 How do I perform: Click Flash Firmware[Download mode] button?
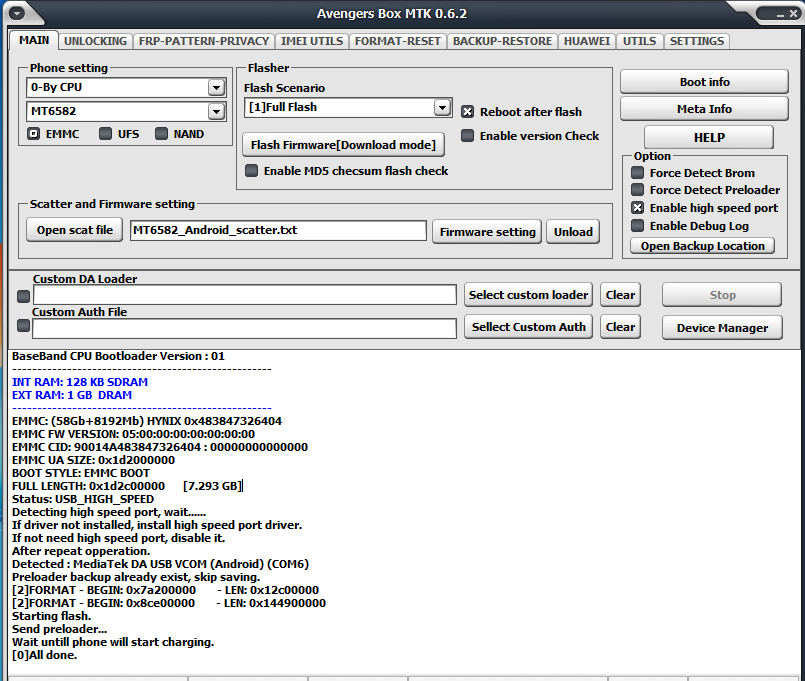[x=343, y=145]
